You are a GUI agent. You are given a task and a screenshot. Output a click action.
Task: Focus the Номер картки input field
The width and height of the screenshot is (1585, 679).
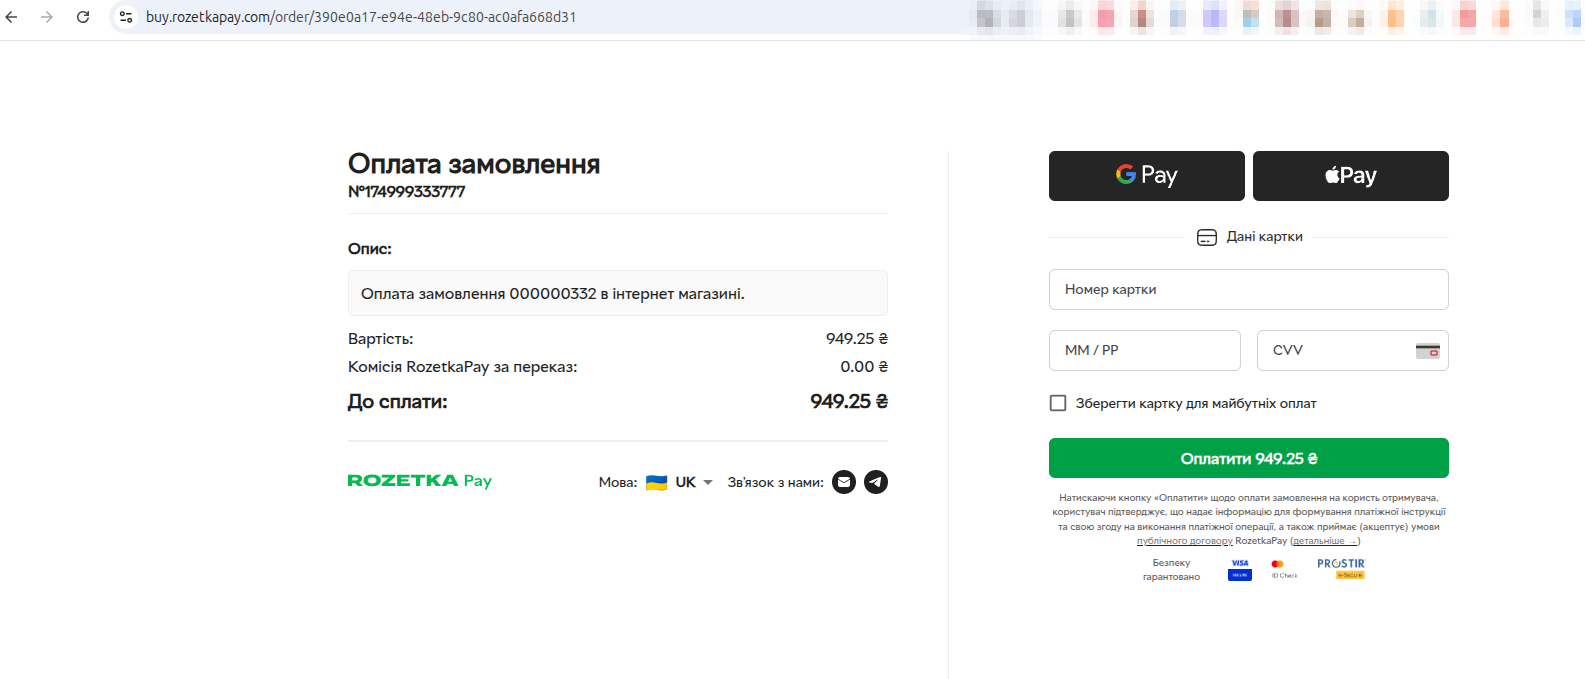[x=1248, y=290]
